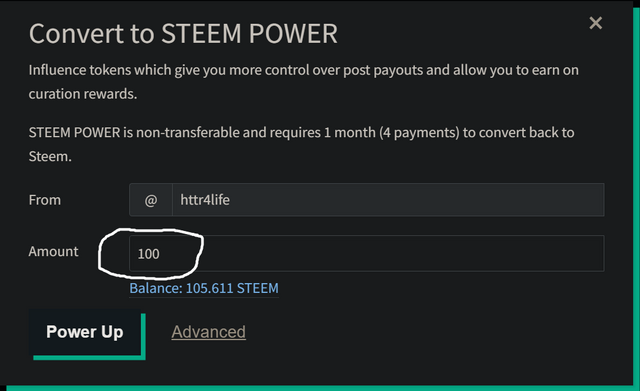640x391 pixels.
Task: Close the Convert to STEEM POWER dialog
Action: [596, 23]
